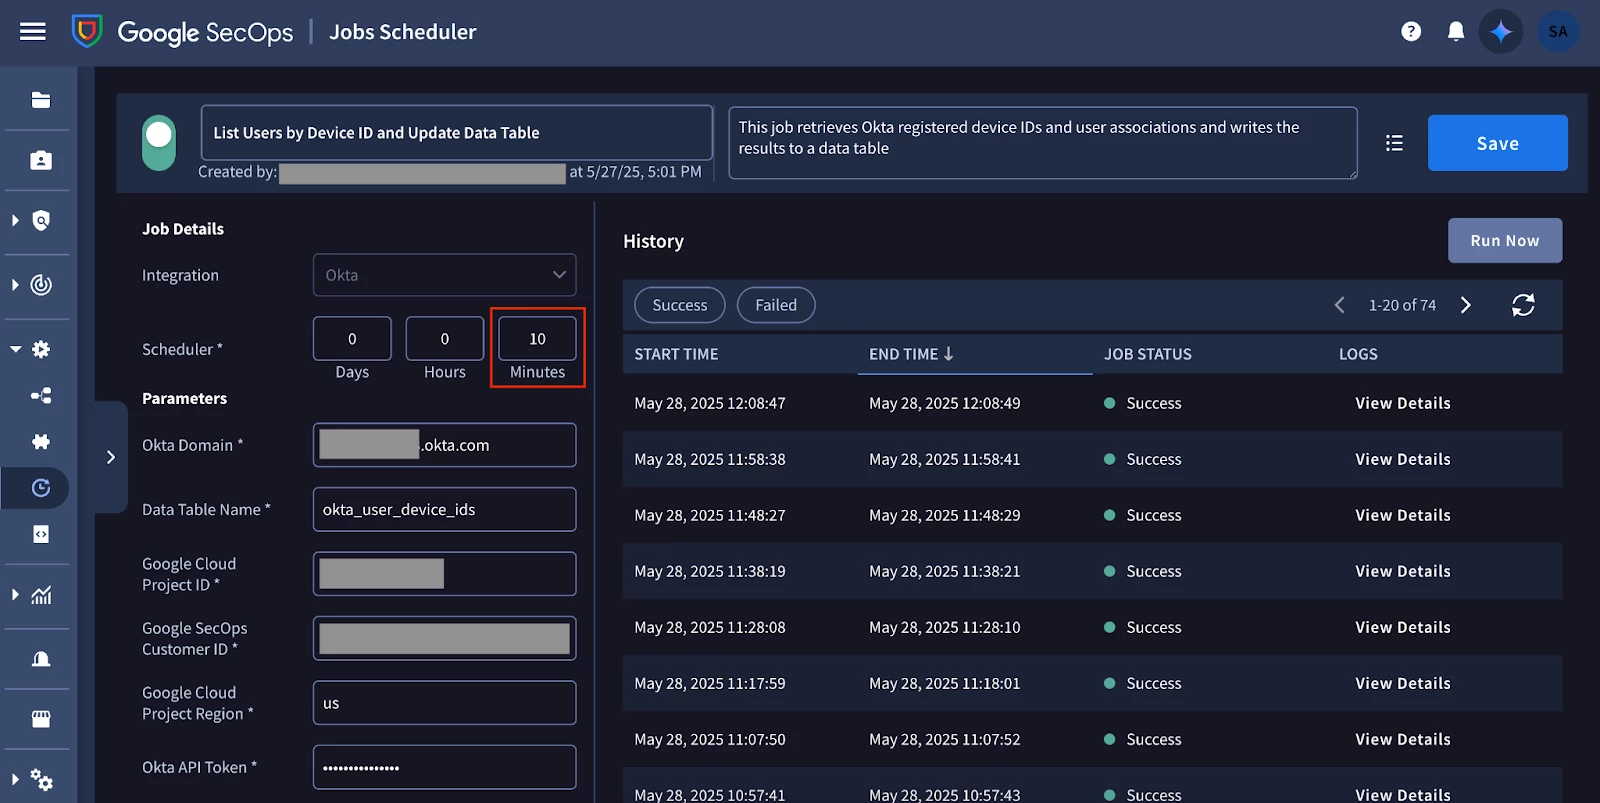Open the radar detection icon in sidebar
Screen dimensions: 1600x803
[41, 285]
